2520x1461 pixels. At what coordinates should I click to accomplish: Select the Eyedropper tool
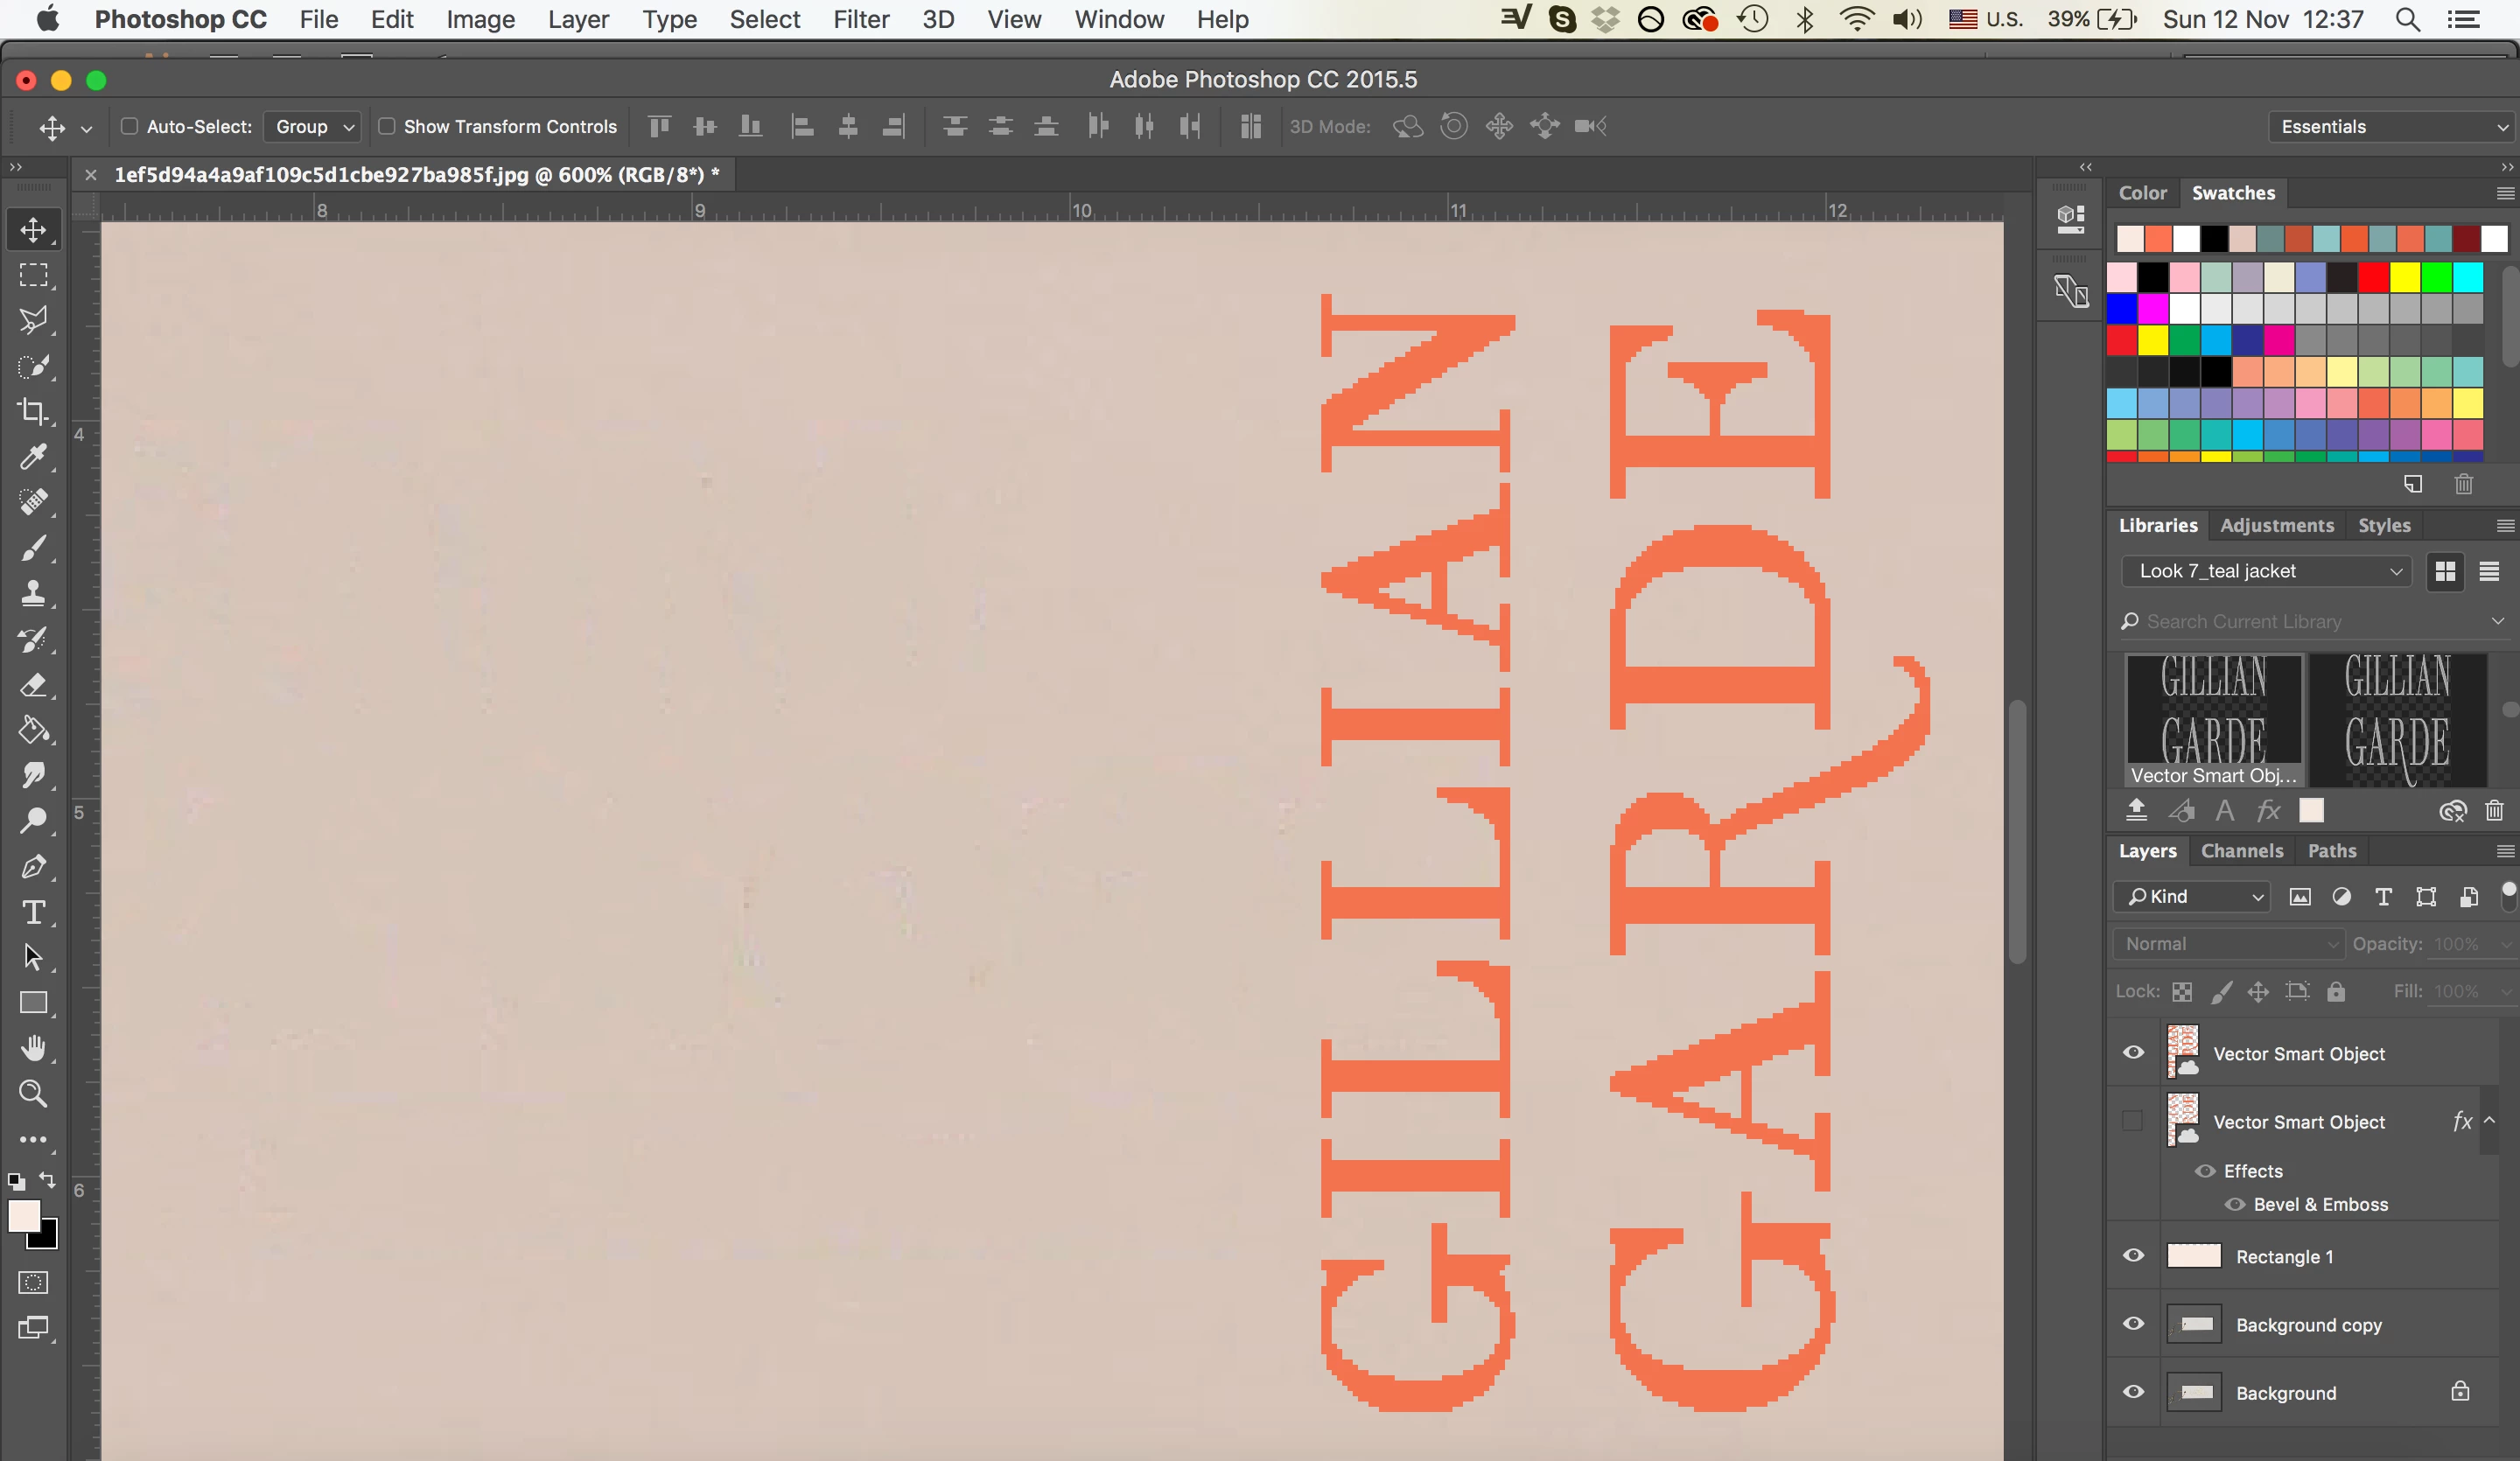tap(33, 457)
